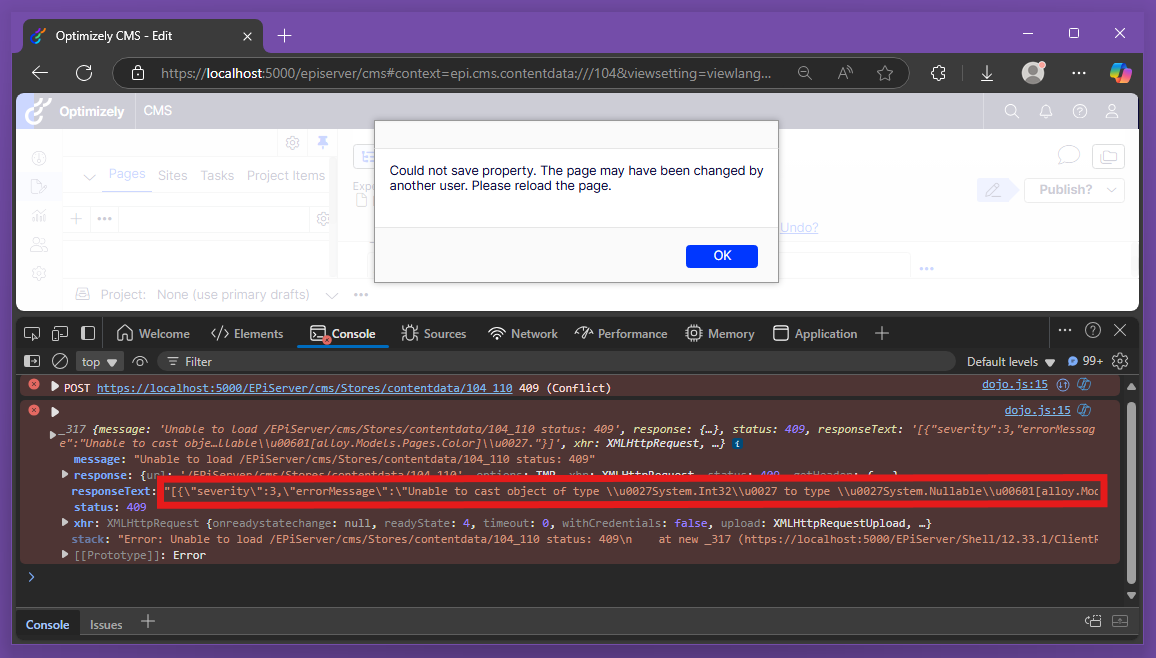Screen dimensions: 1156x658
Task: Expand the [[Prototype]]: Error node
Action: pos(65,554)
